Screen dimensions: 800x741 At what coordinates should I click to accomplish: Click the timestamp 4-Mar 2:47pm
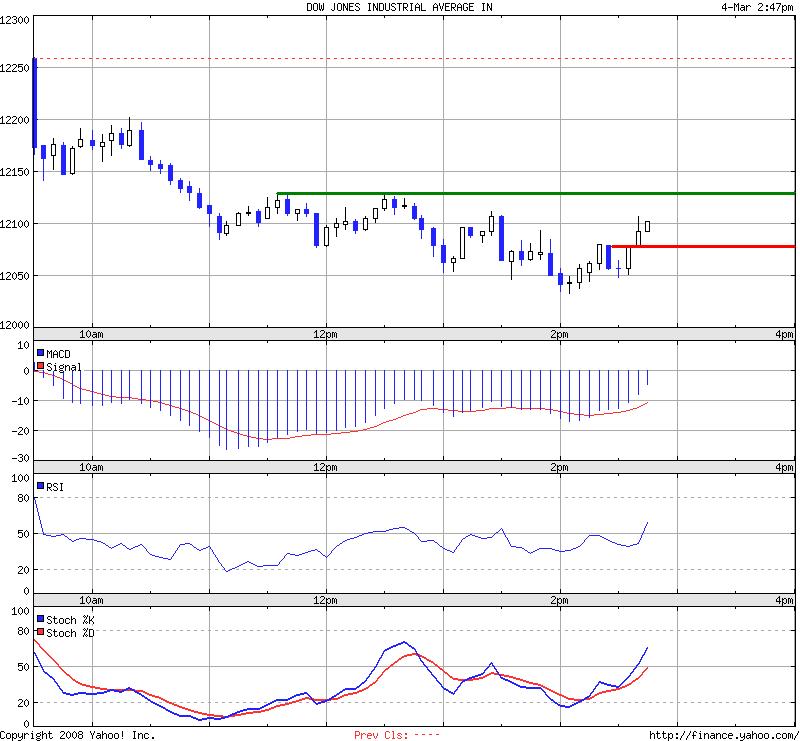point(757,7)
